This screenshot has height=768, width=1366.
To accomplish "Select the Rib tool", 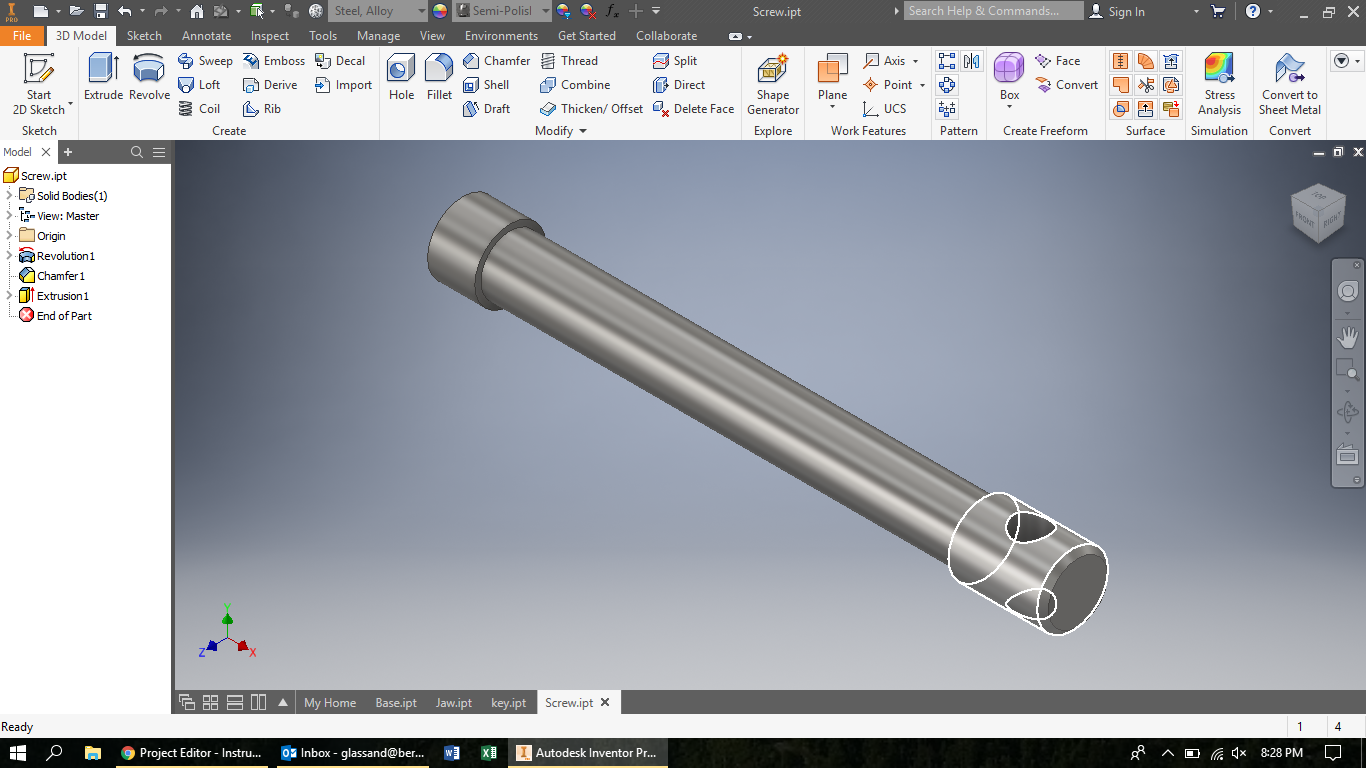I will point(262,109).
